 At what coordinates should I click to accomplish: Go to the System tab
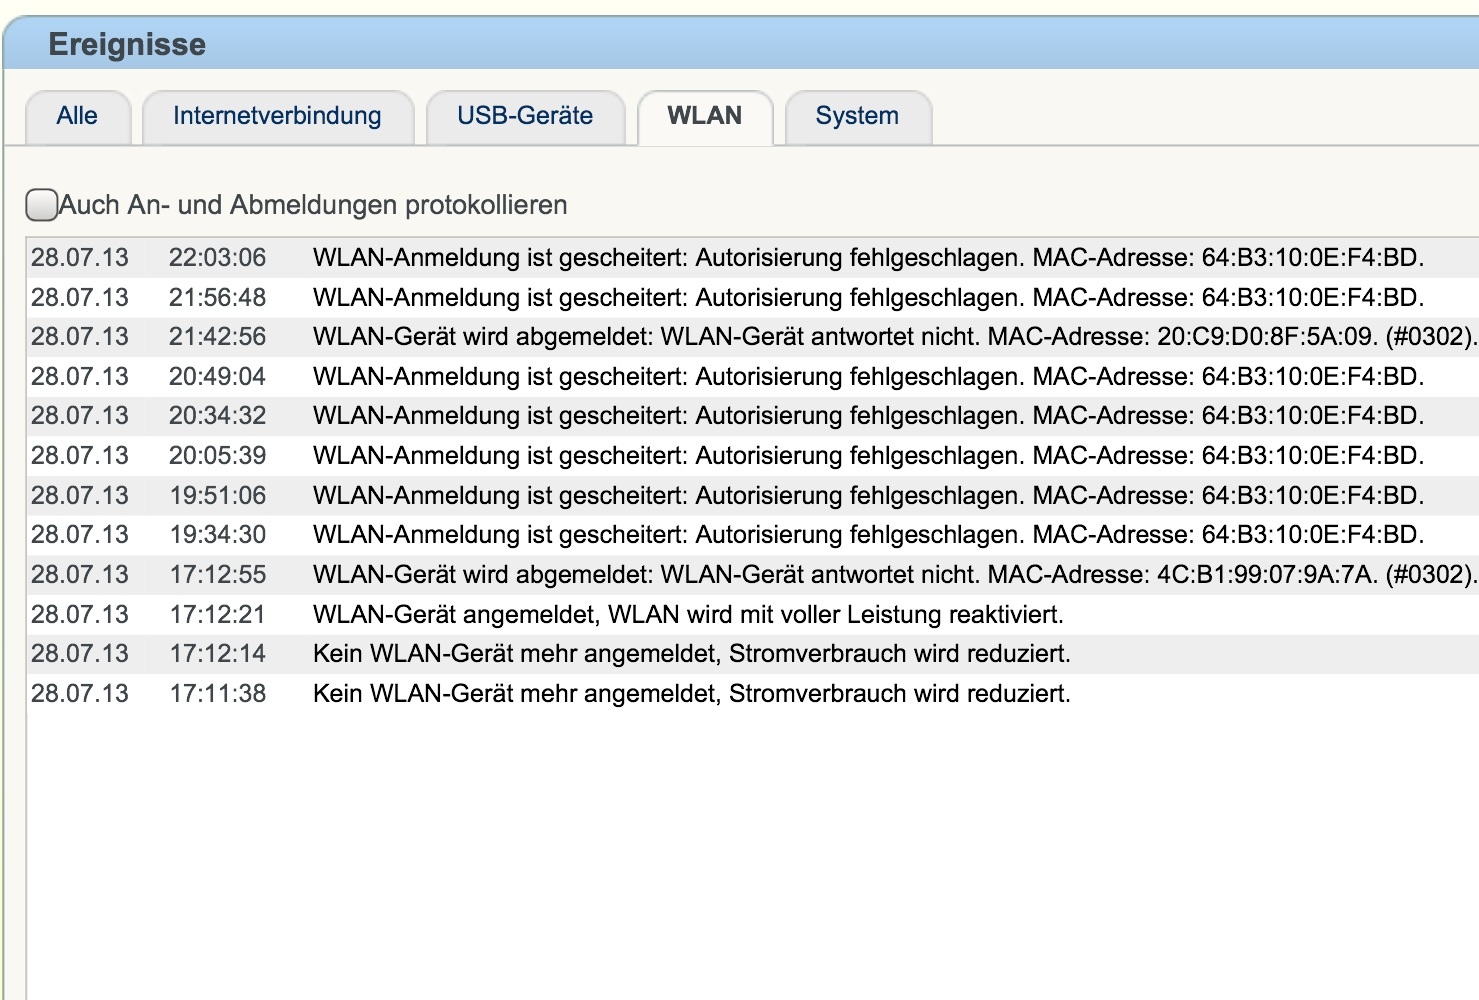coord(857,116)
